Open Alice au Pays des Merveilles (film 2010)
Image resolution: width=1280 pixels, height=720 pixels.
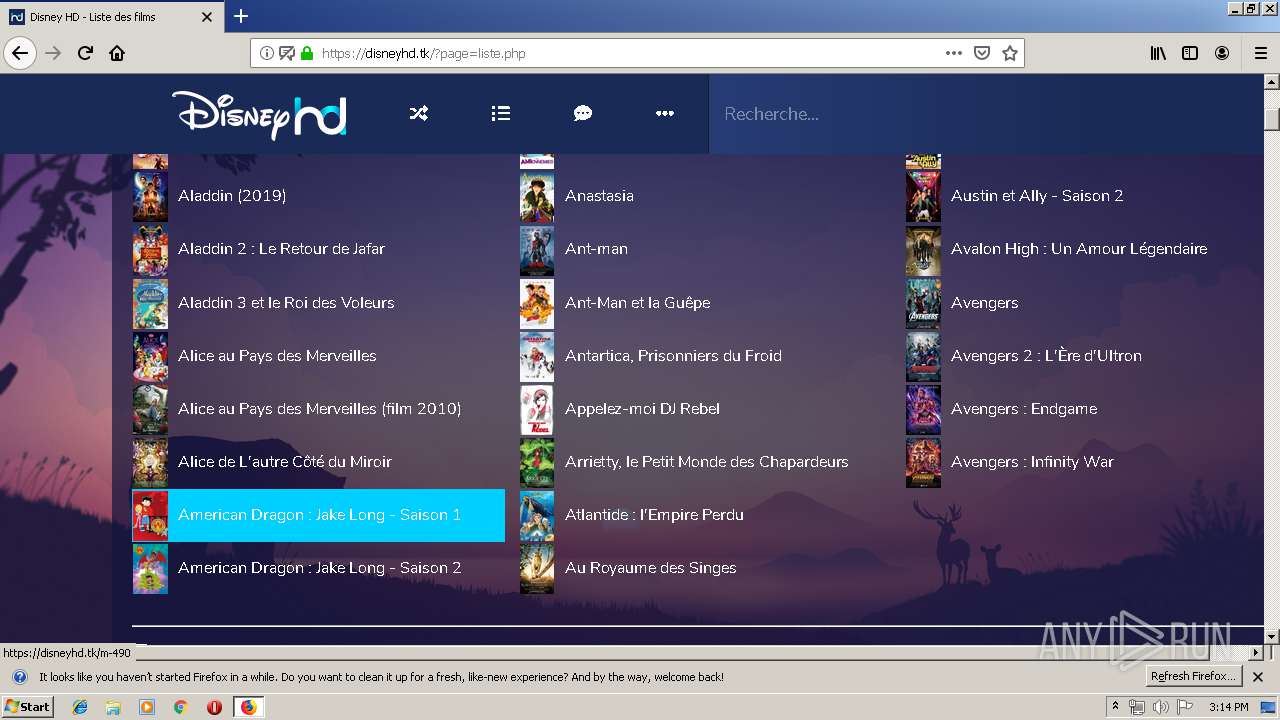(319, 409)
